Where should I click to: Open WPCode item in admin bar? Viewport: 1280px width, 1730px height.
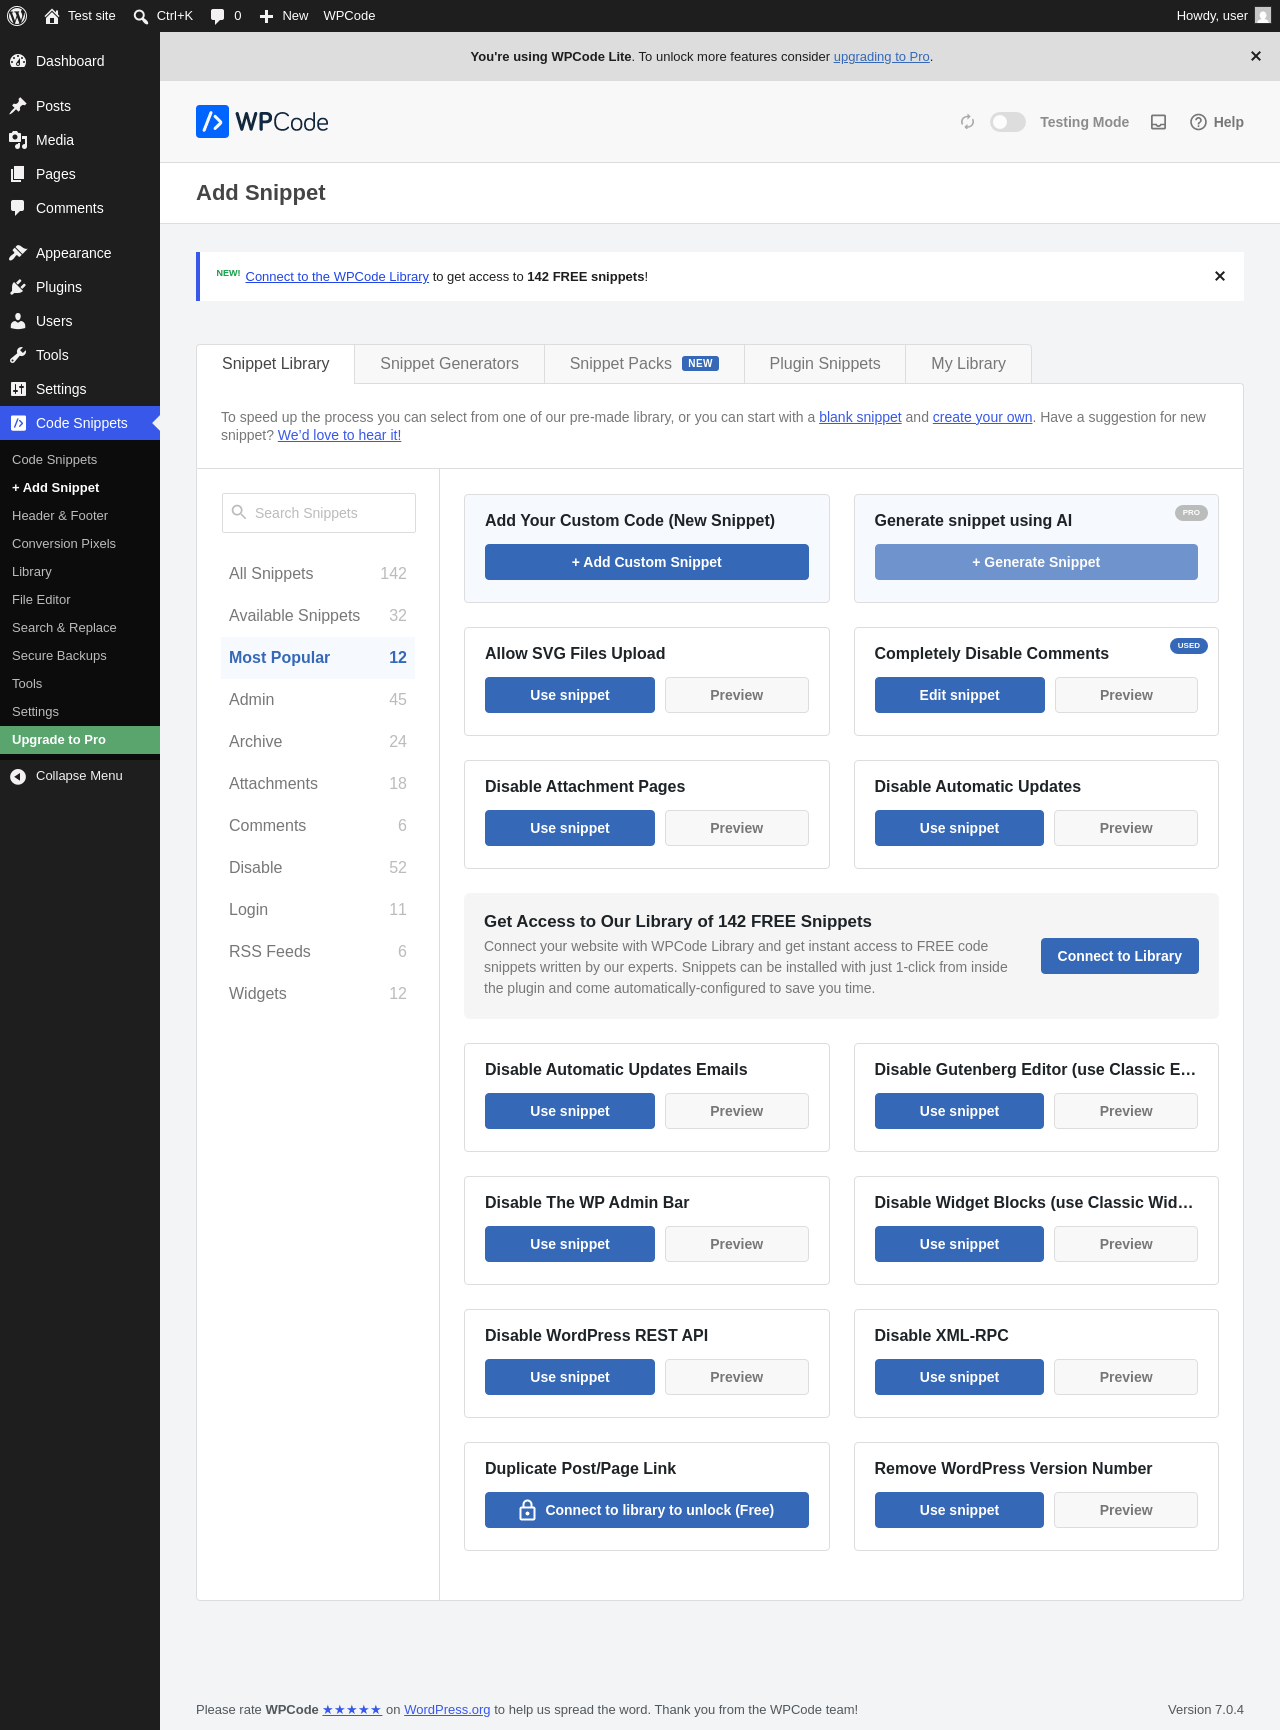point(349,16)
